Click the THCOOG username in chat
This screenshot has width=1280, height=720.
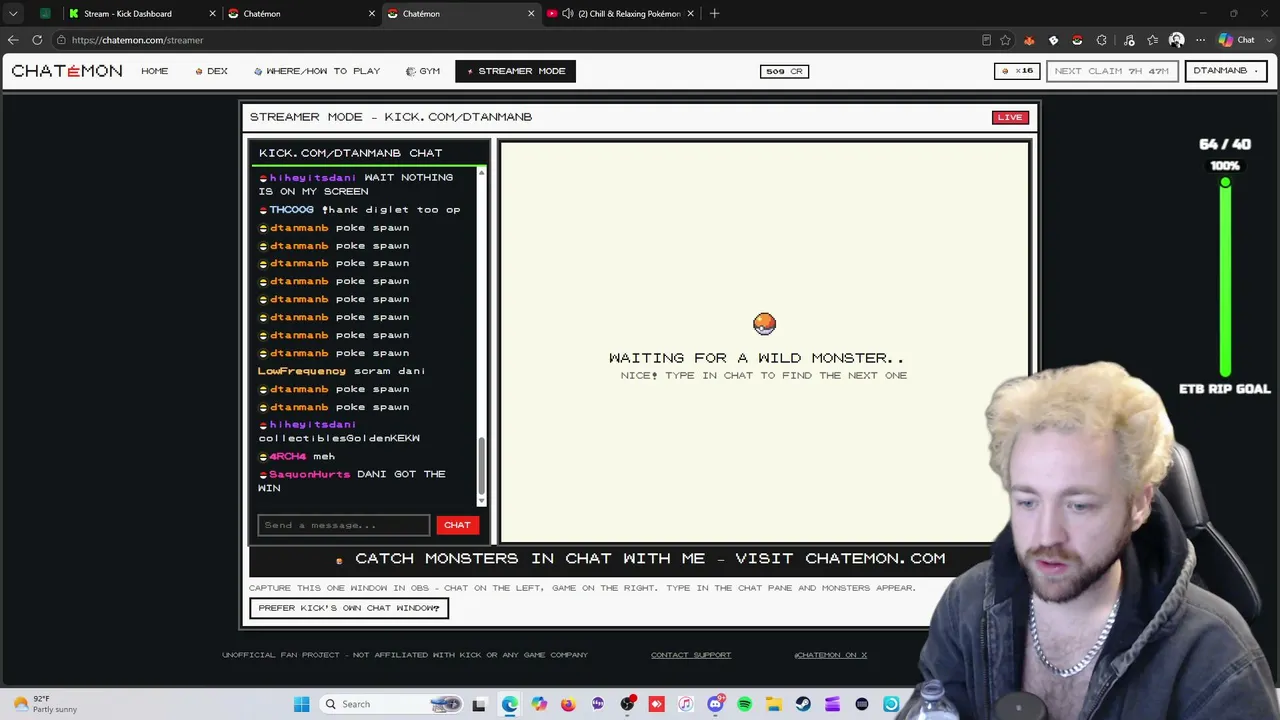click(x=291, y=210)
